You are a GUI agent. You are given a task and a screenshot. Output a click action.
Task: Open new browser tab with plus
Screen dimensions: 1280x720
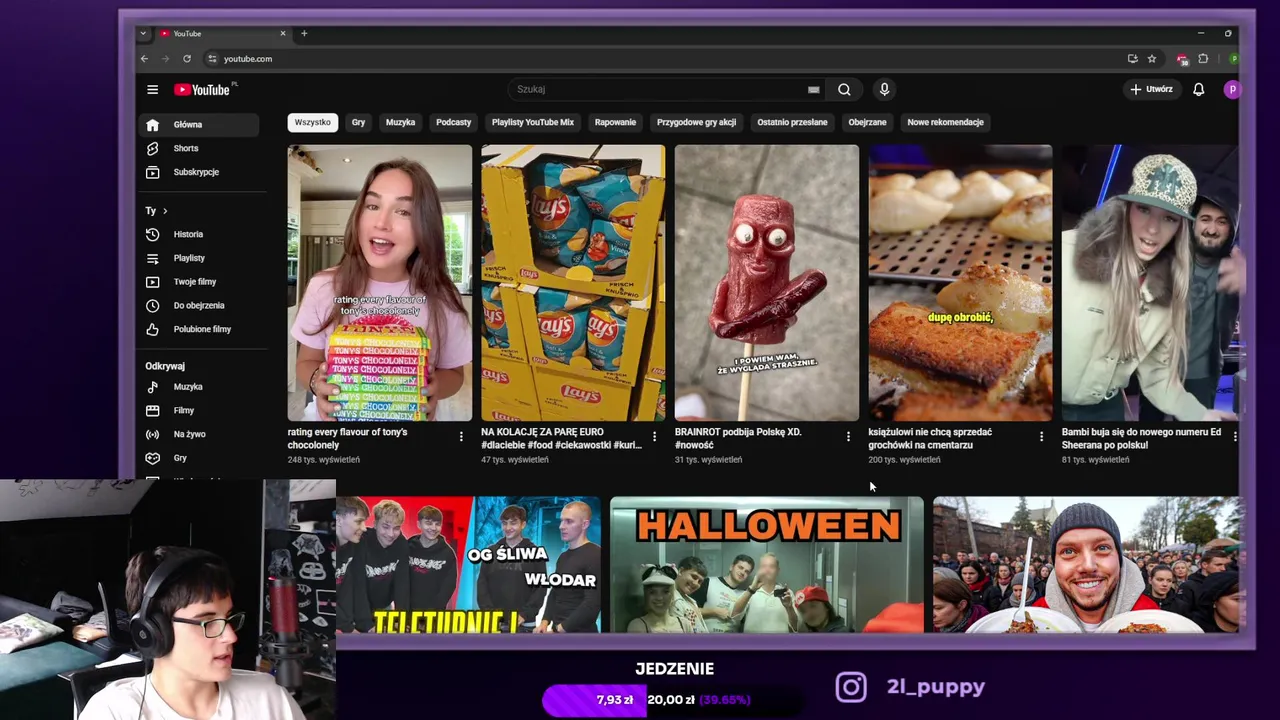click(x=304, y=33)
